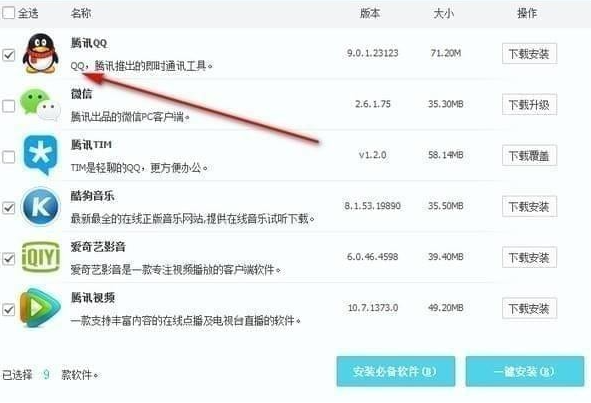The width and height of the screenshot is (591, 403).
Task: Click 下载安装 button for 酷狗音乐
Action: click(x=529, y=206)
